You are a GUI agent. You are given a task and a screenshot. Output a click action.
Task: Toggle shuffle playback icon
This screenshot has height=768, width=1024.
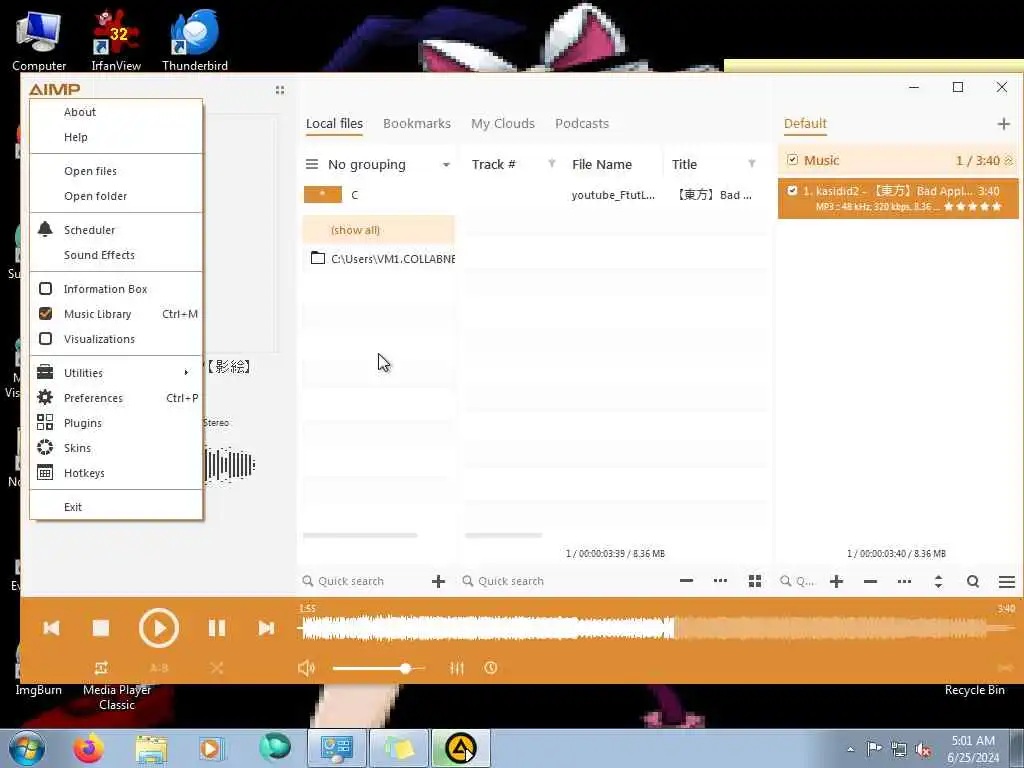pos(217,668)
